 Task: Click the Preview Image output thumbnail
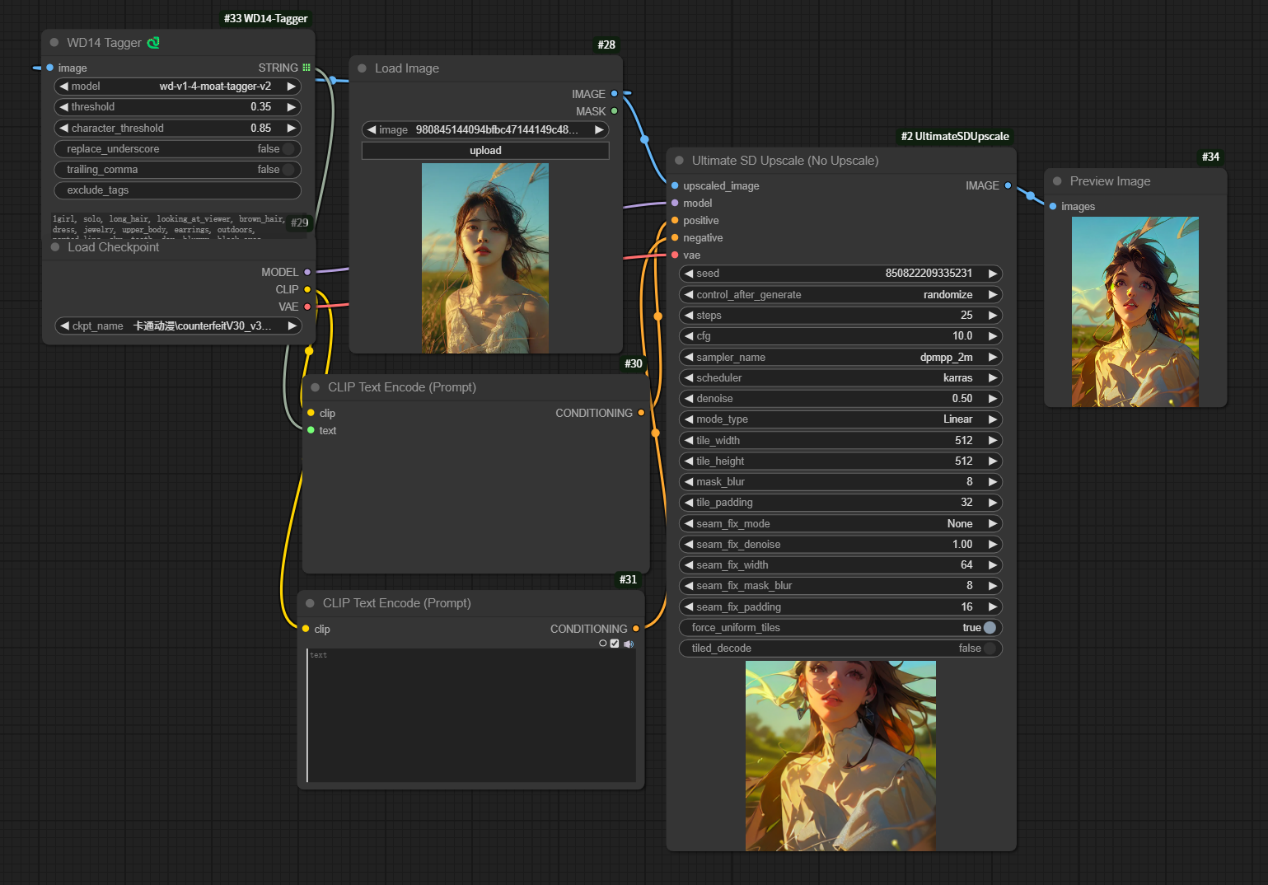[1135, 312]
